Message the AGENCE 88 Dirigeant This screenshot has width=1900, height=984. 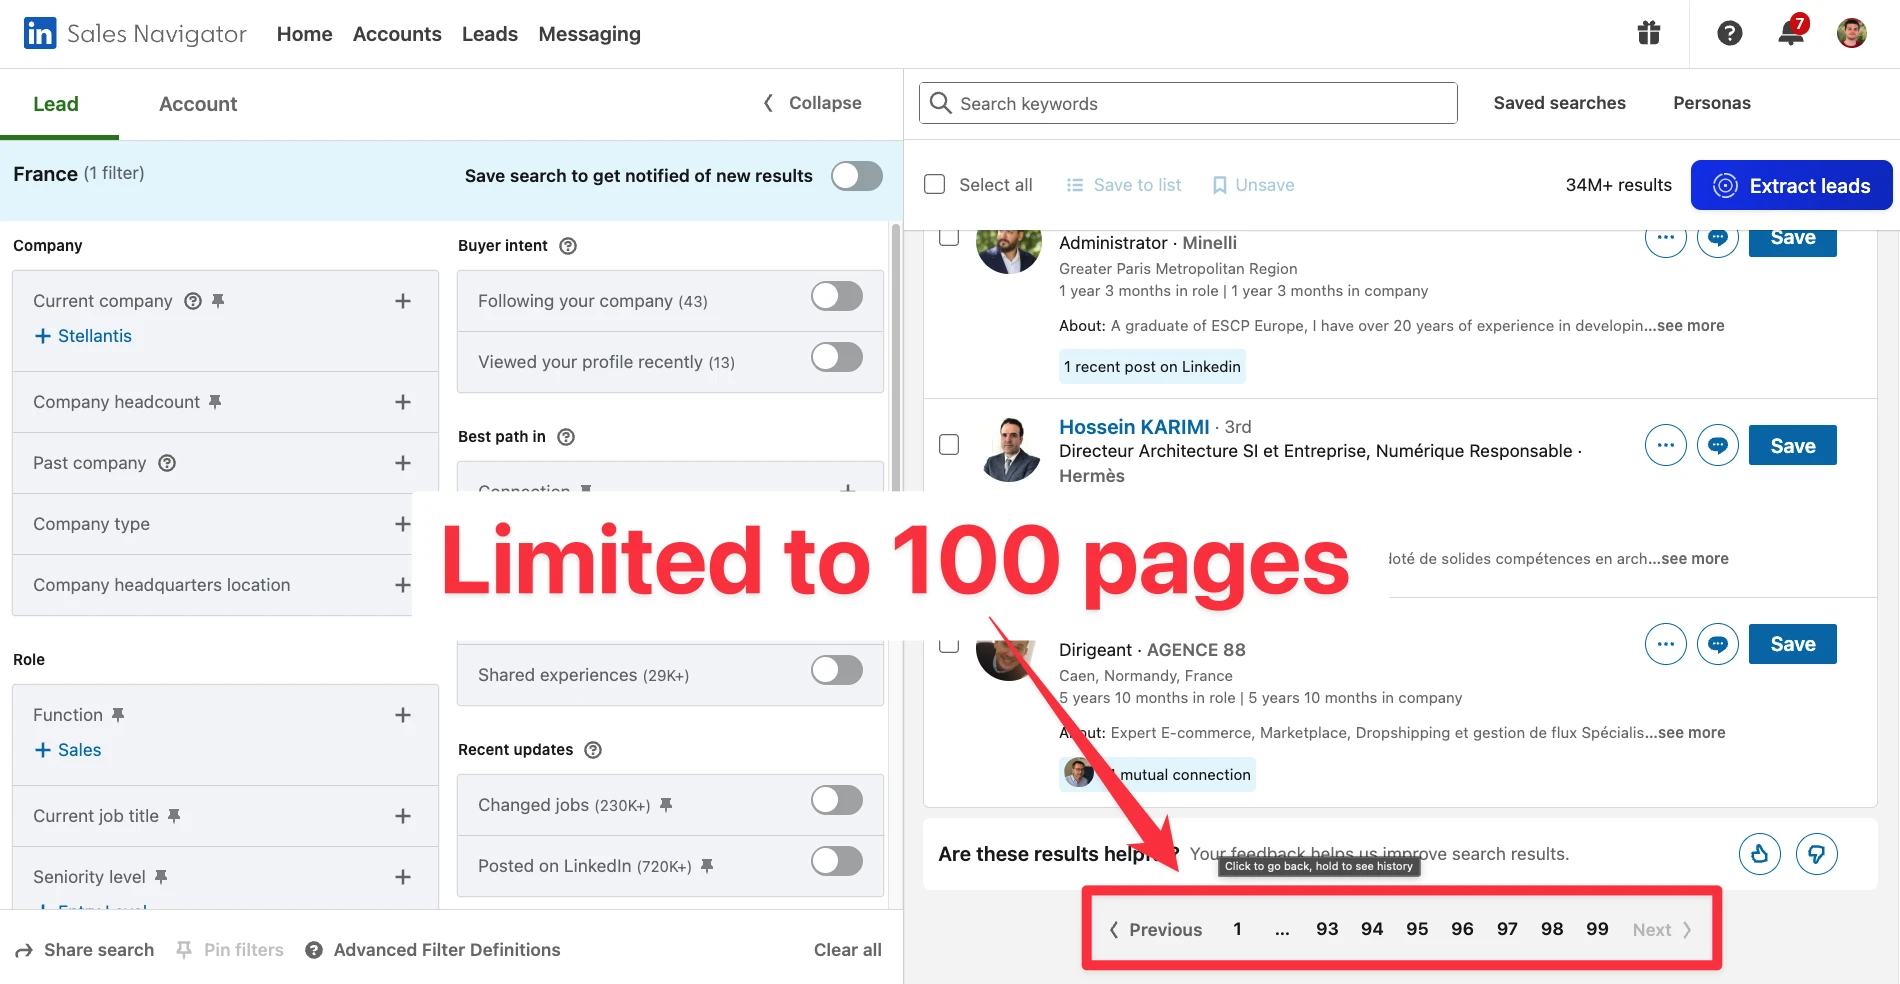[x=1718, y=644]
